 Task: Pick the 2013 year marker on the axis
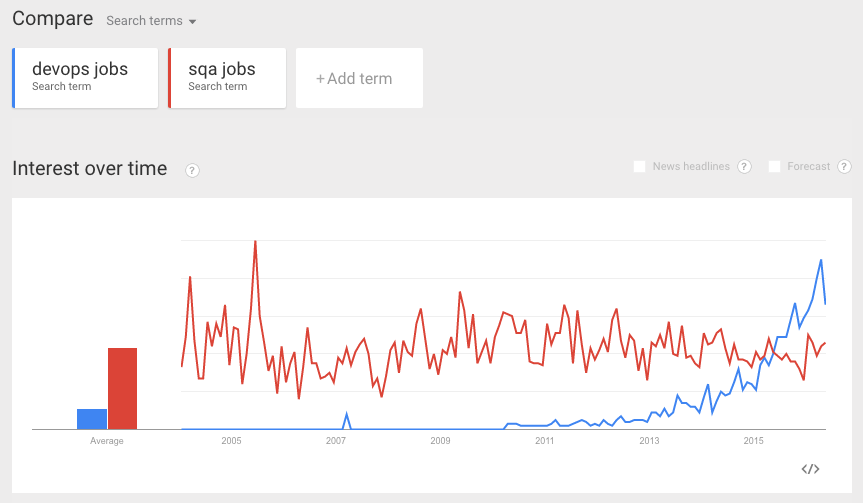[649, 441]
